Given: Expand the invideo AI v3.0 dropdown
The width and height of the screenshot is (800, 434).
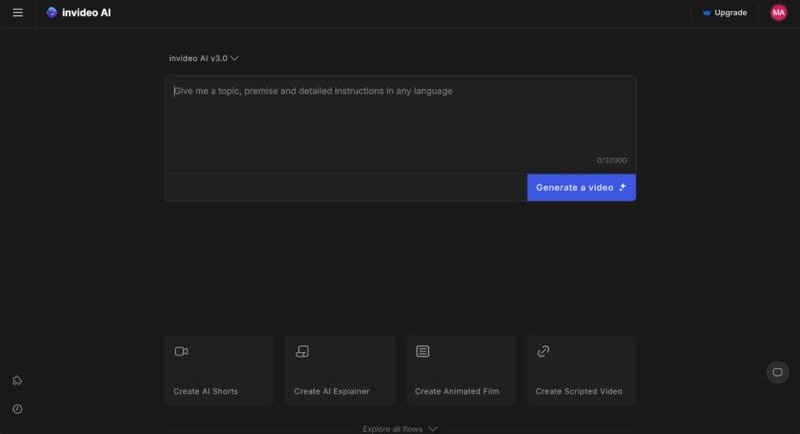Looking at the screenshot, I should point(204,58).
